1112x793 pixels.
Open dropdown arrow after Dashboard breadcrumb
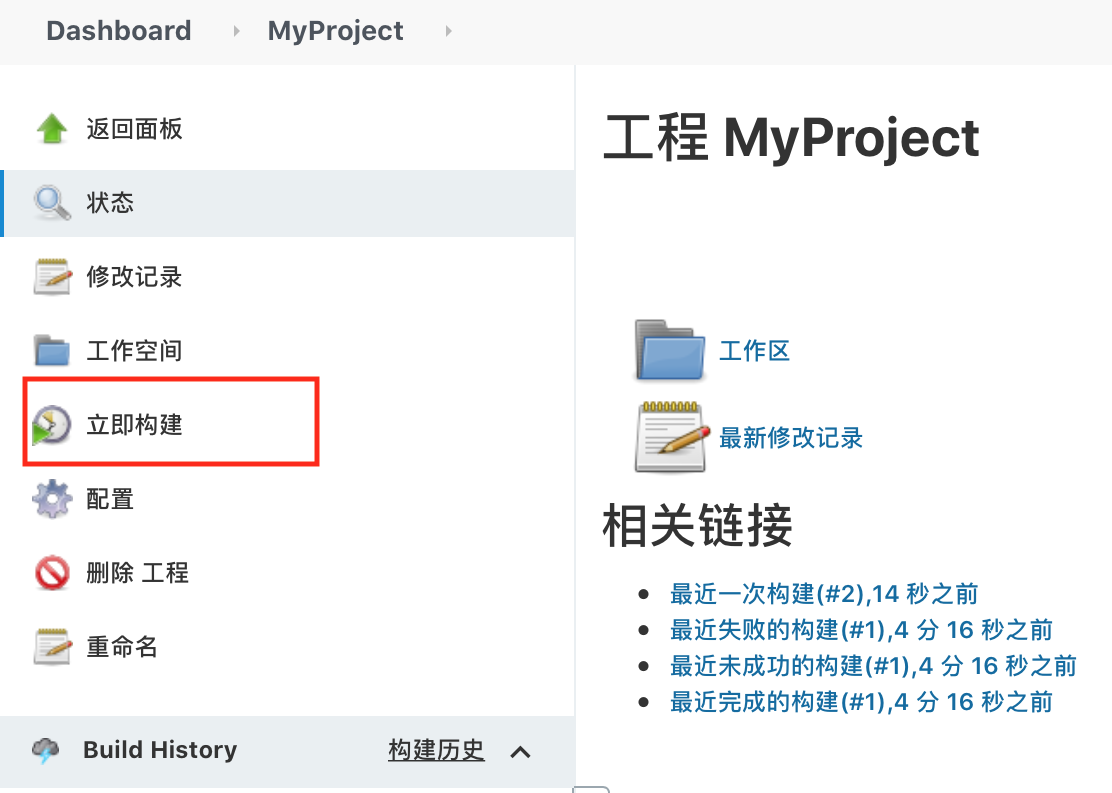click(x=237, y=31)
